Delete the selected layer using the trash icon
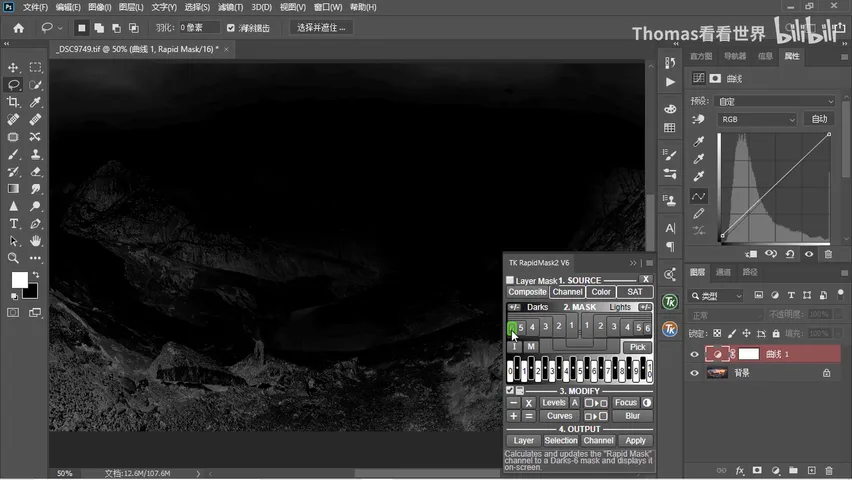Screen dimensions: 852x480 click(x=829, y=470)
